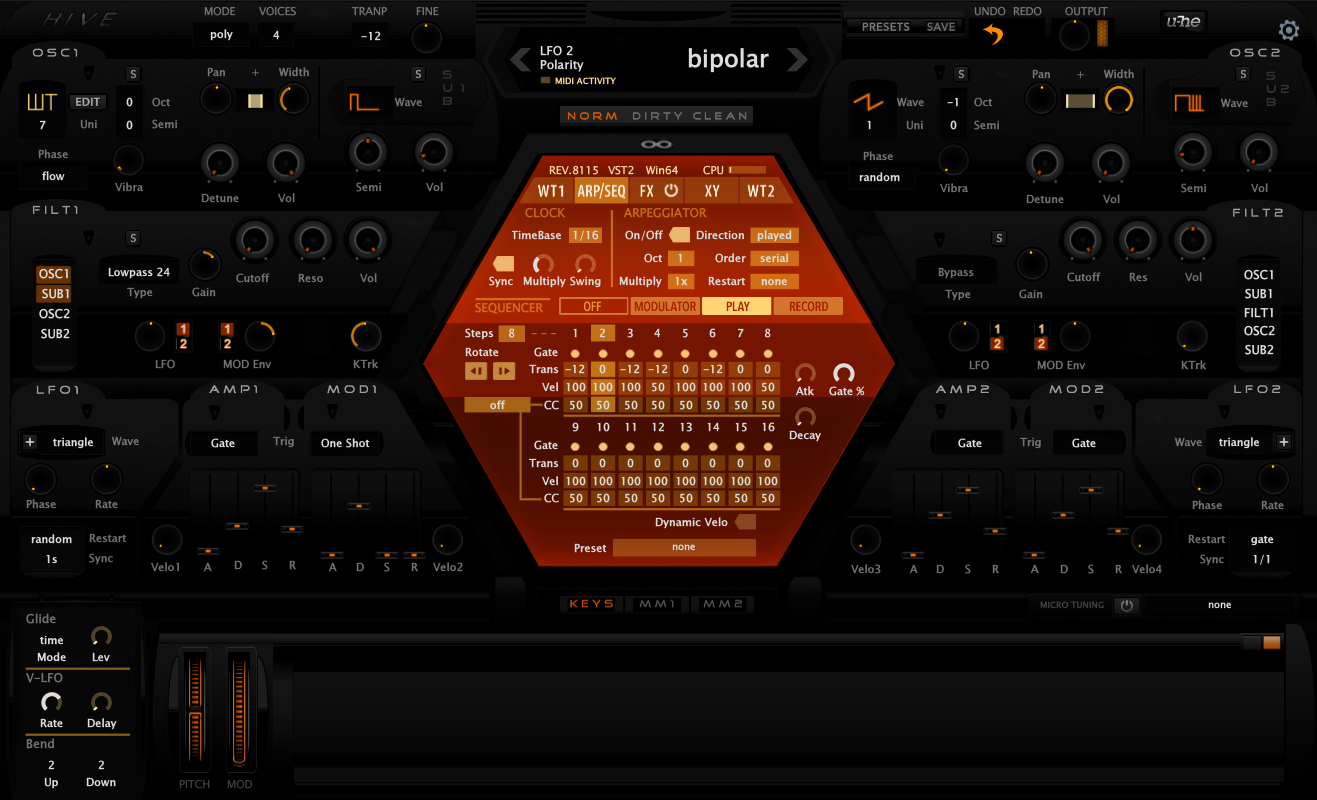Enable OSC2 input in FILT1 list
Image resolution: width=1317 pixels, height=800 pixels.
(x=54, y=314)
